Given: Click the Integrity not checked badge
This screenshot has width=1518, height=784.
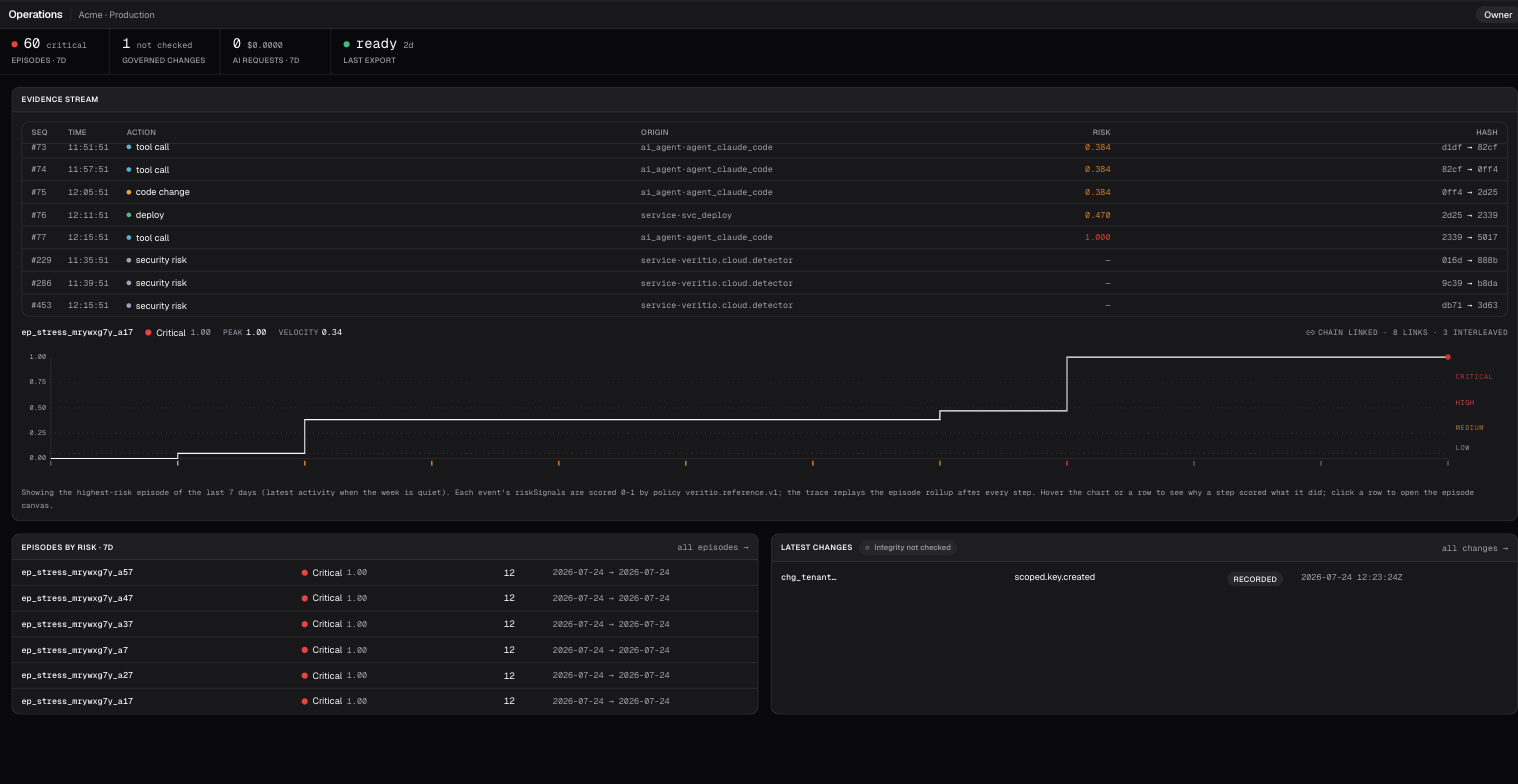Looking at the screenshot, I should coord(908,547).
